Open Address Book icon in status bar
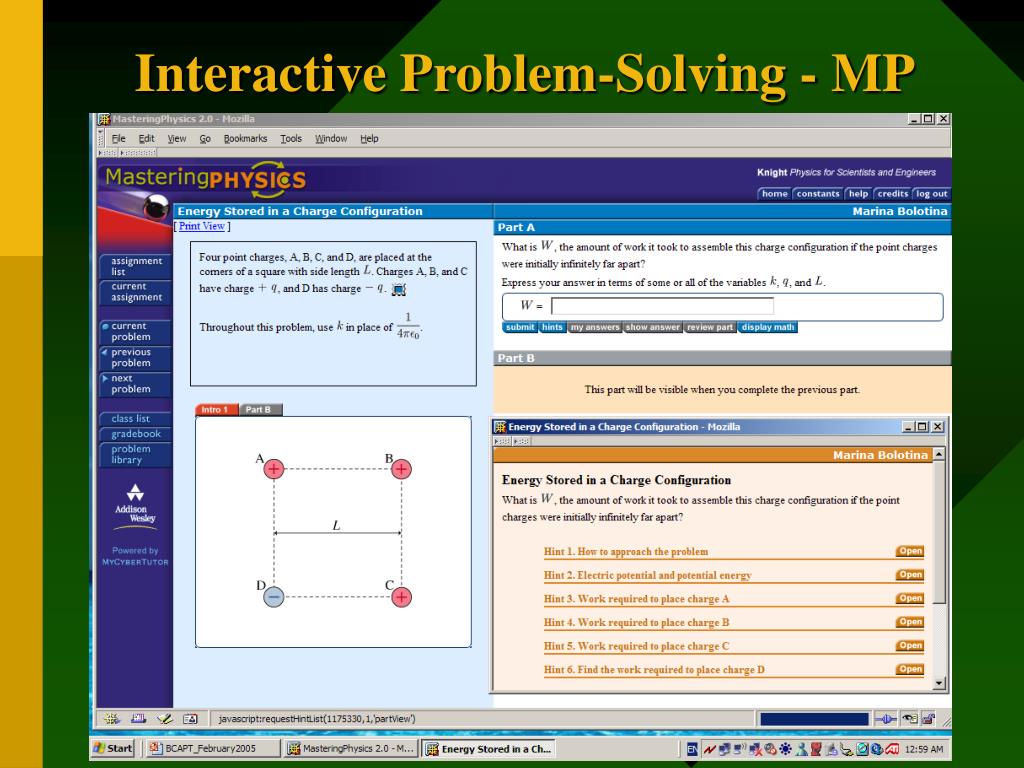This screenshot has height=768, width=1024. click(190, 719)
